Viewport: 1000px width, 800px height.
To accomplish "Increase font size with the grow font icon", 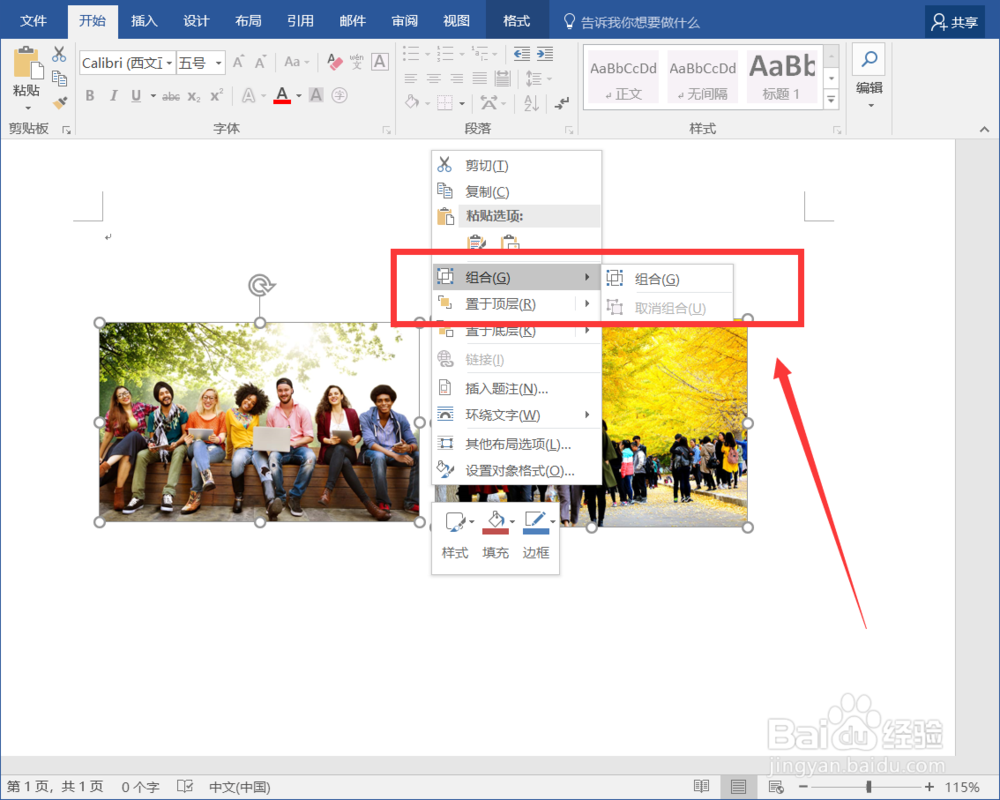I will point(239,63).
